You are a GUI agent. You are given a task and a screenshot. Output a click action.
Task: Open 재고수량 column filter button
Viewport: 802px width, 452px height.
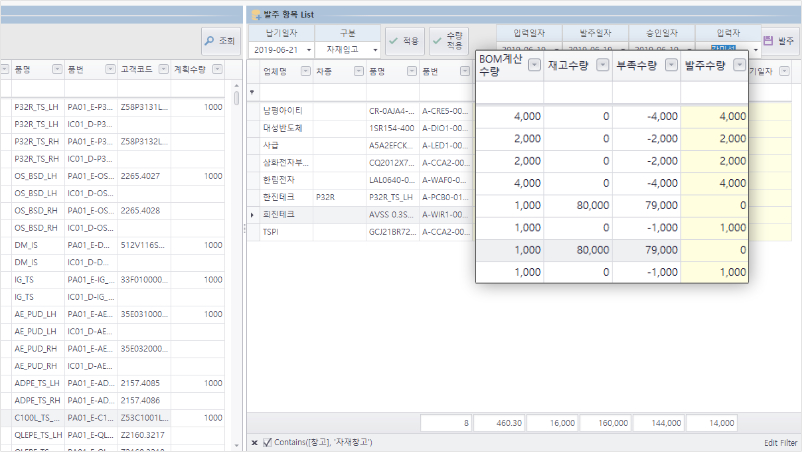[603, 65]
